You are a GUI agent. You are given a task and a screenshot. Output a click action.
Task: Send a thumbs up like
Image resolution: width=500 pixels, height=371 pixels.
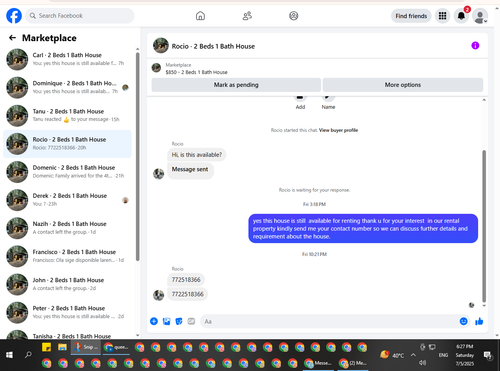pyautogui.click(x=479, y=321)
